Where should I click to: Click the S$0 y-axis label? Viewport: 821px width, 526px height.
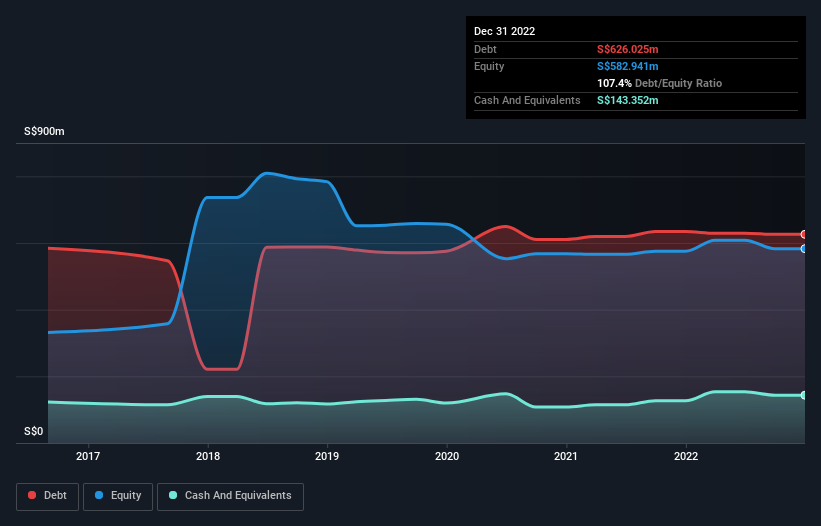pos(34,431)
